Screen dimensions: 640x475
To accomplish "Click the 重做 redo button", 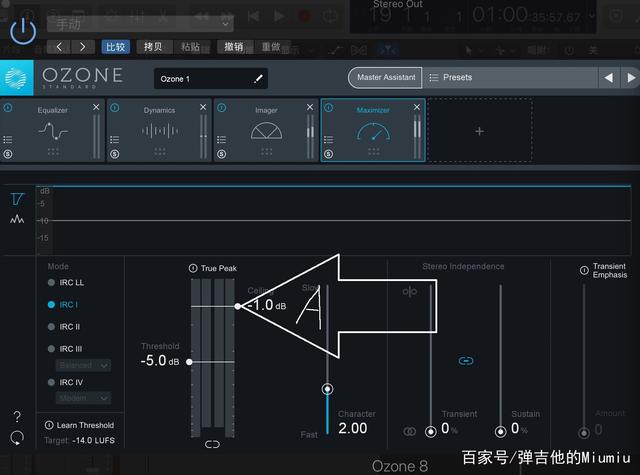I will [x=271, y=47].
